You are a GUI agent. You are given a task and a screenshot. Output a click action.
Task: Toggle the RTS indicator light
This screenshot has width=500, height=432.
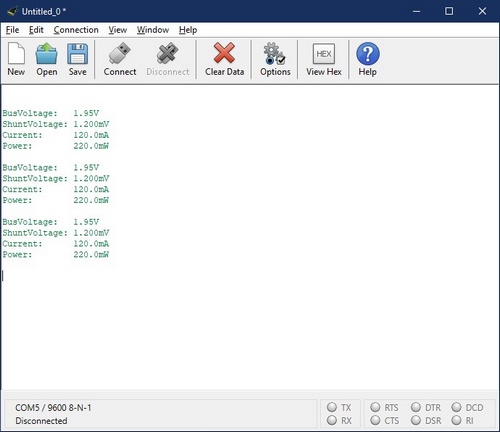coord(375,407)
